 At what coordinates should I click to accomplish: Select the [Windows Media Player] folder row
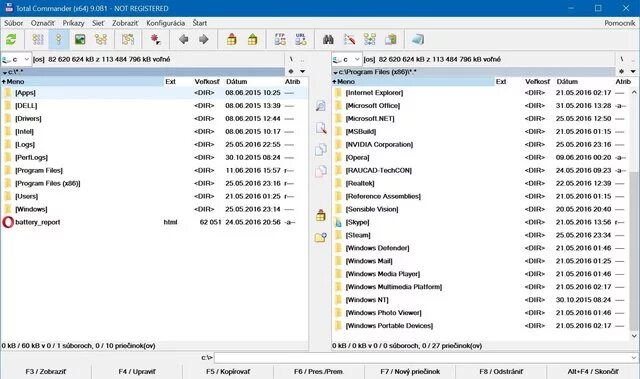pos(481,274)
